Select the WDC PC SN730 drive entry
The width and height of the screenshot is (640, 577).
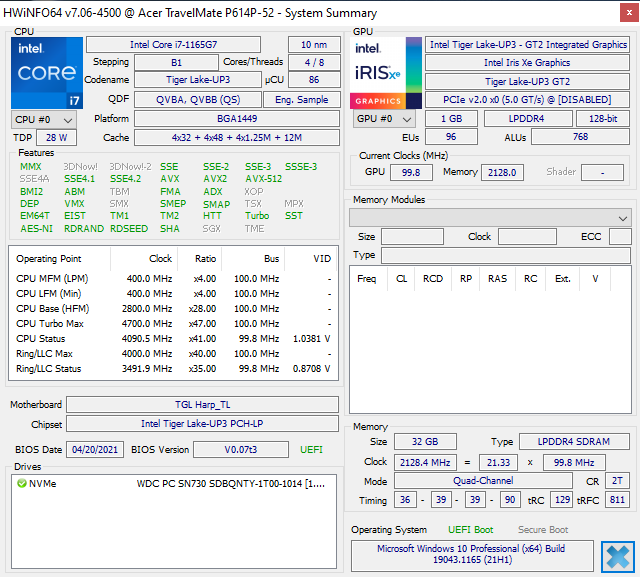pos(174,484)
